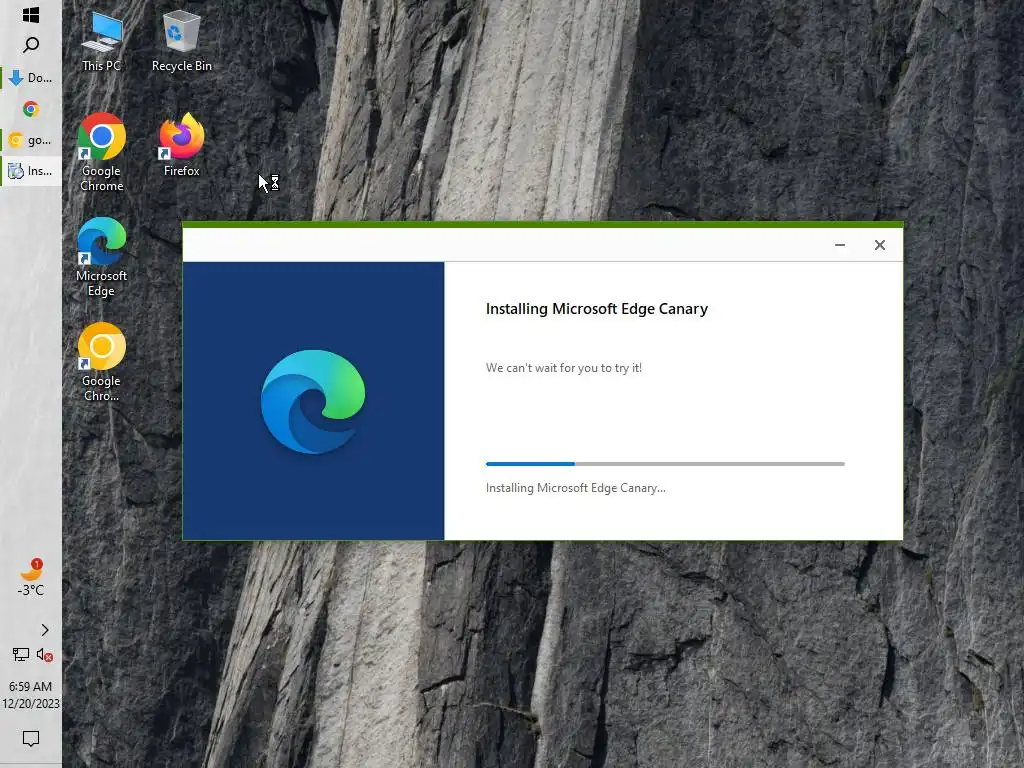The height and width of the screenshot is (768, 1024).
Task: Open the Action Center notifications icon
Action: (31, 739)
